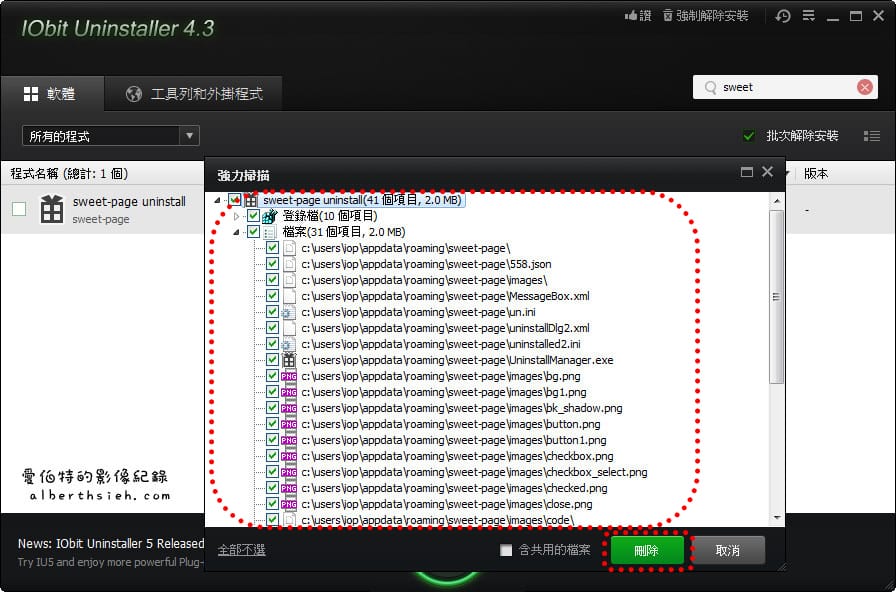Uncheck the 登錄檔 checkbox
The width and height of the screenshot is (896, 592).
pos(253,216)
